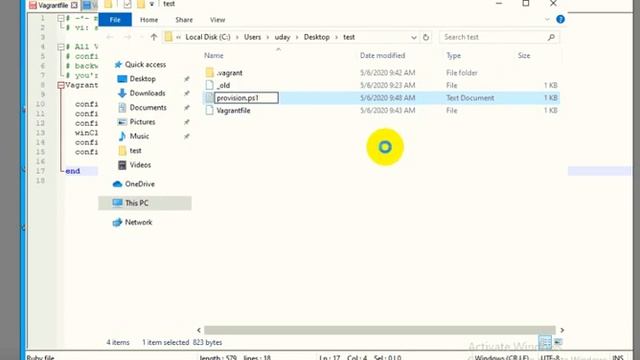Collapse the line 1 fold marker in Notepad++
640x360 pixels.
coord(61,18)
